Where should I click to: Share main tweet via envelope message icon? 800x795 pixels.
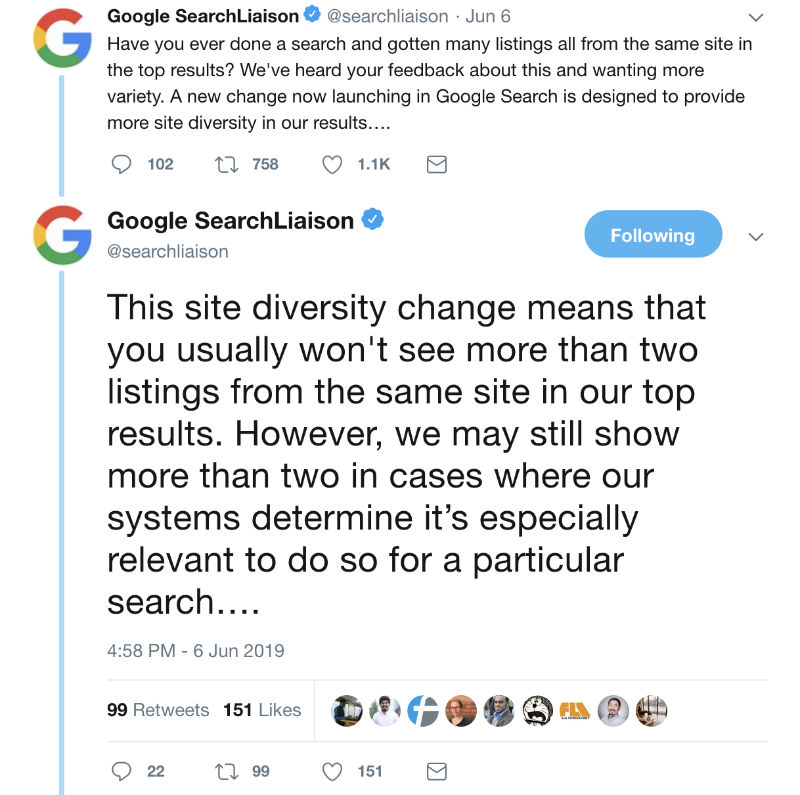coord(437,771)
